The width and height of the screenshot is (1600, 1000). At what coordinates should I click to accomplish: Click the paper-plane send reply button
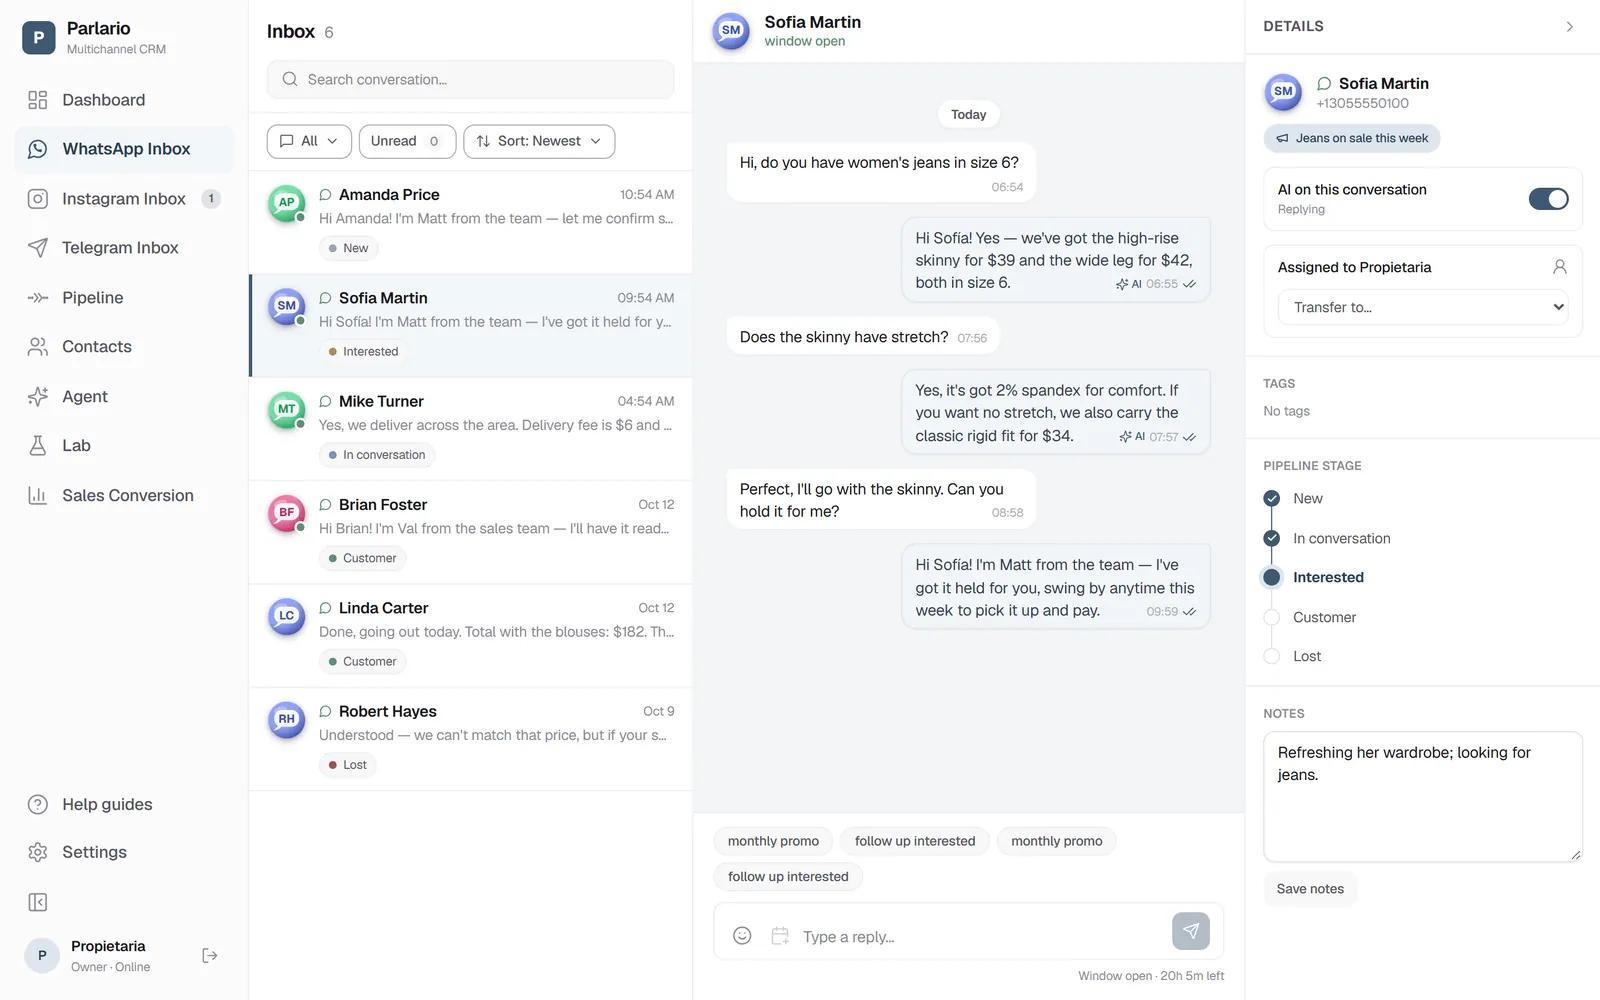pos(1190,931)
